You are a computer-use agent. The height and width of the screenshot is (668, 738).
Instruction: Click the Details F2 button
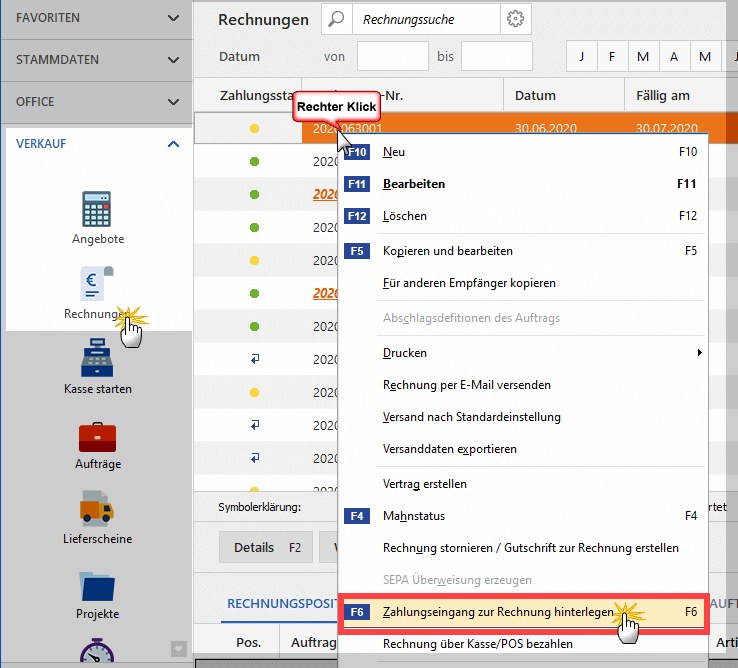[266, 547]
